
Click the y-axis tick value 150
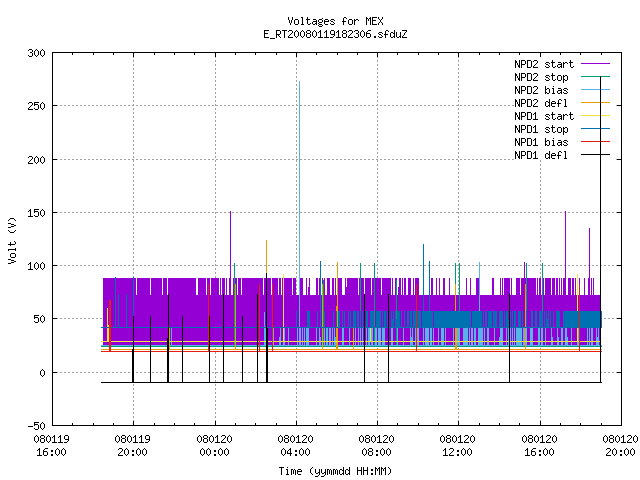[36, 213]
